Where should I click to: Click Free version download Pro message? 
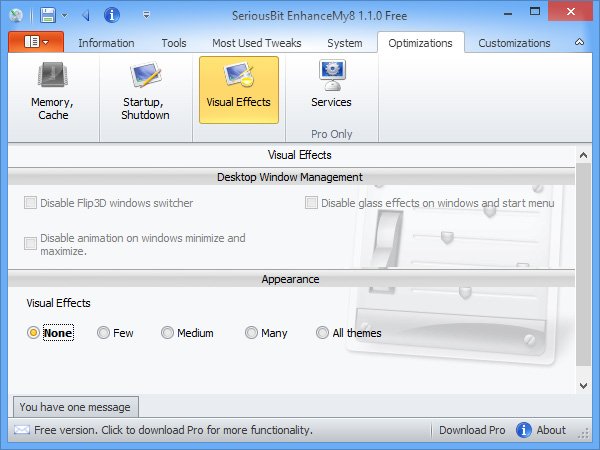[x=173, y=430]
